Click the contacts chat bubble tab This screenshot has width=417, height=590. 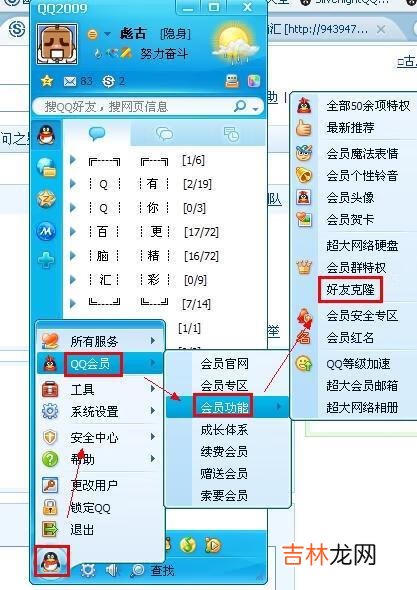(x=97, y=134)
